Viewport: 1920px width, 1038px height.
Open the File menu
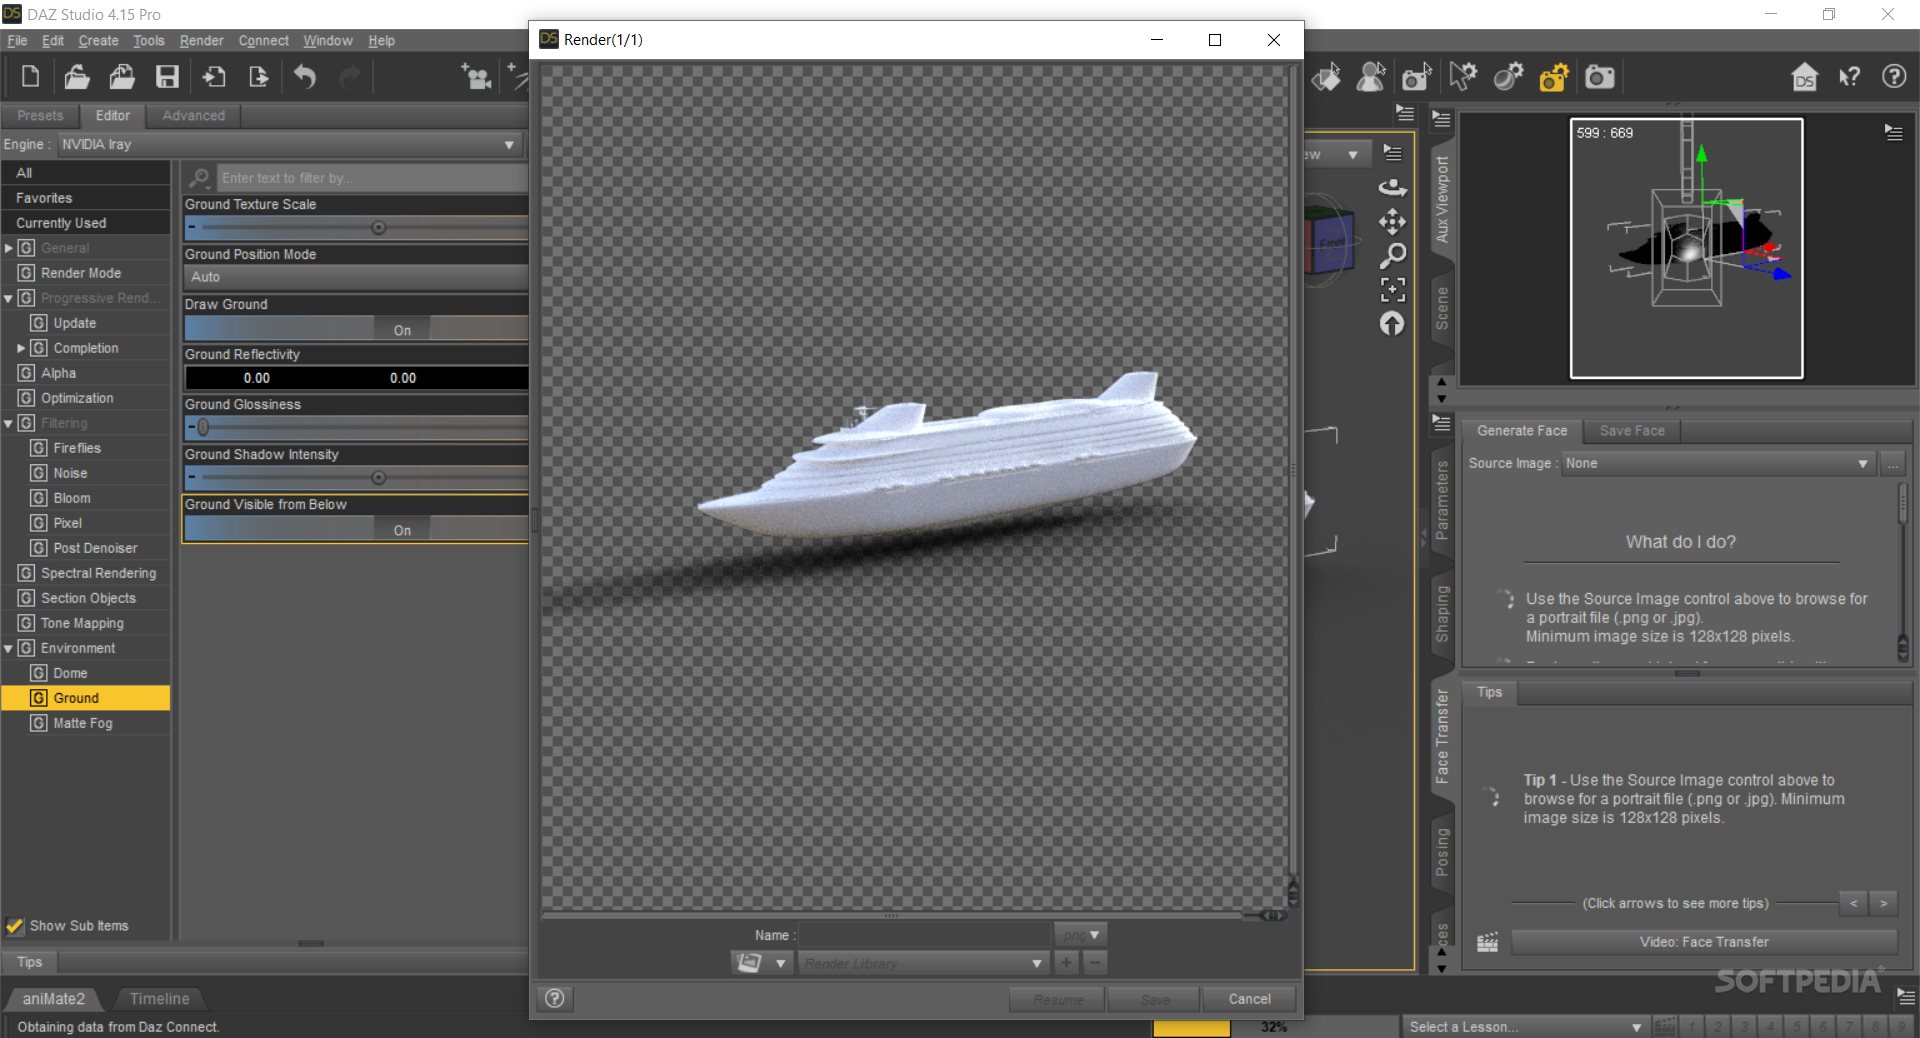[x=17, y=40]
